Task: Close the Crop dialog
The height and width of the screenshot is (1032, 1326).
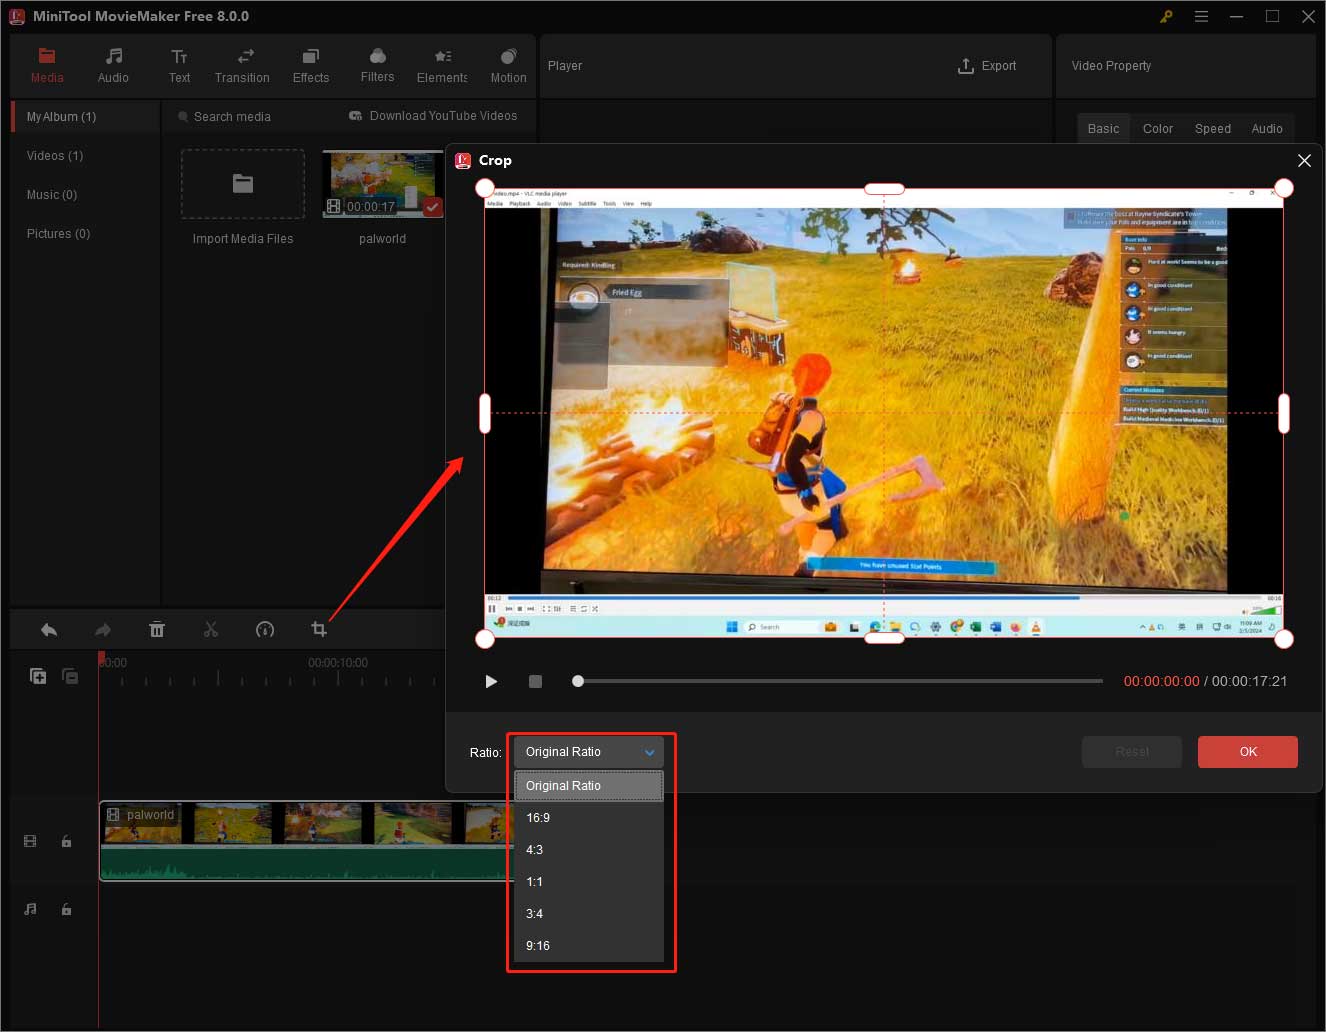Action: 1304,161
